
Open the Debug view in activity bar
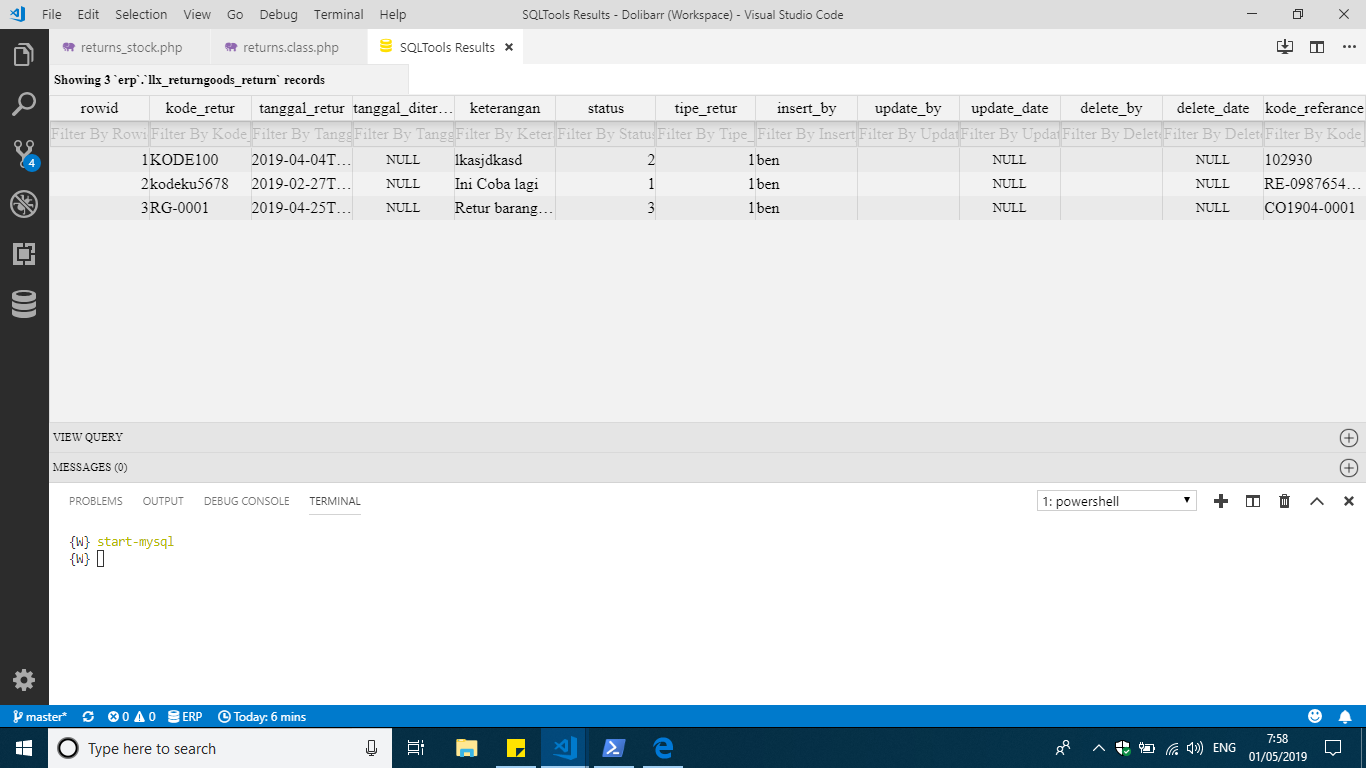[x=24, y=204]
